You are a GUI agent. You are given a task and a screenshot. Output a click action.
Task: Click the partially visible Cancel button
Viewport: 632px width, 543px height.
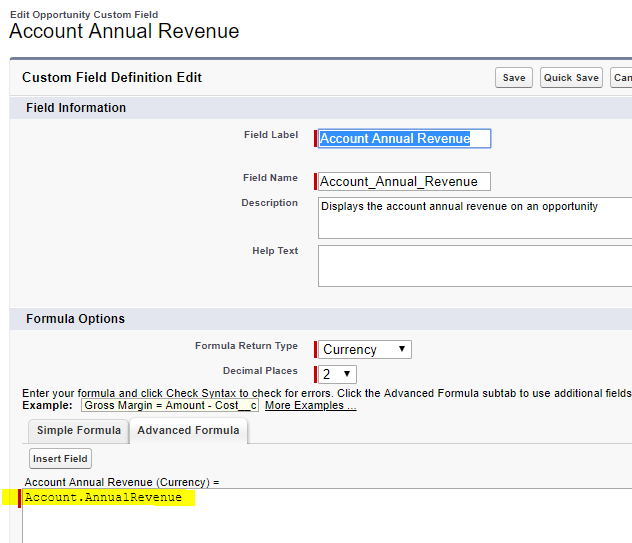[621, 78]
